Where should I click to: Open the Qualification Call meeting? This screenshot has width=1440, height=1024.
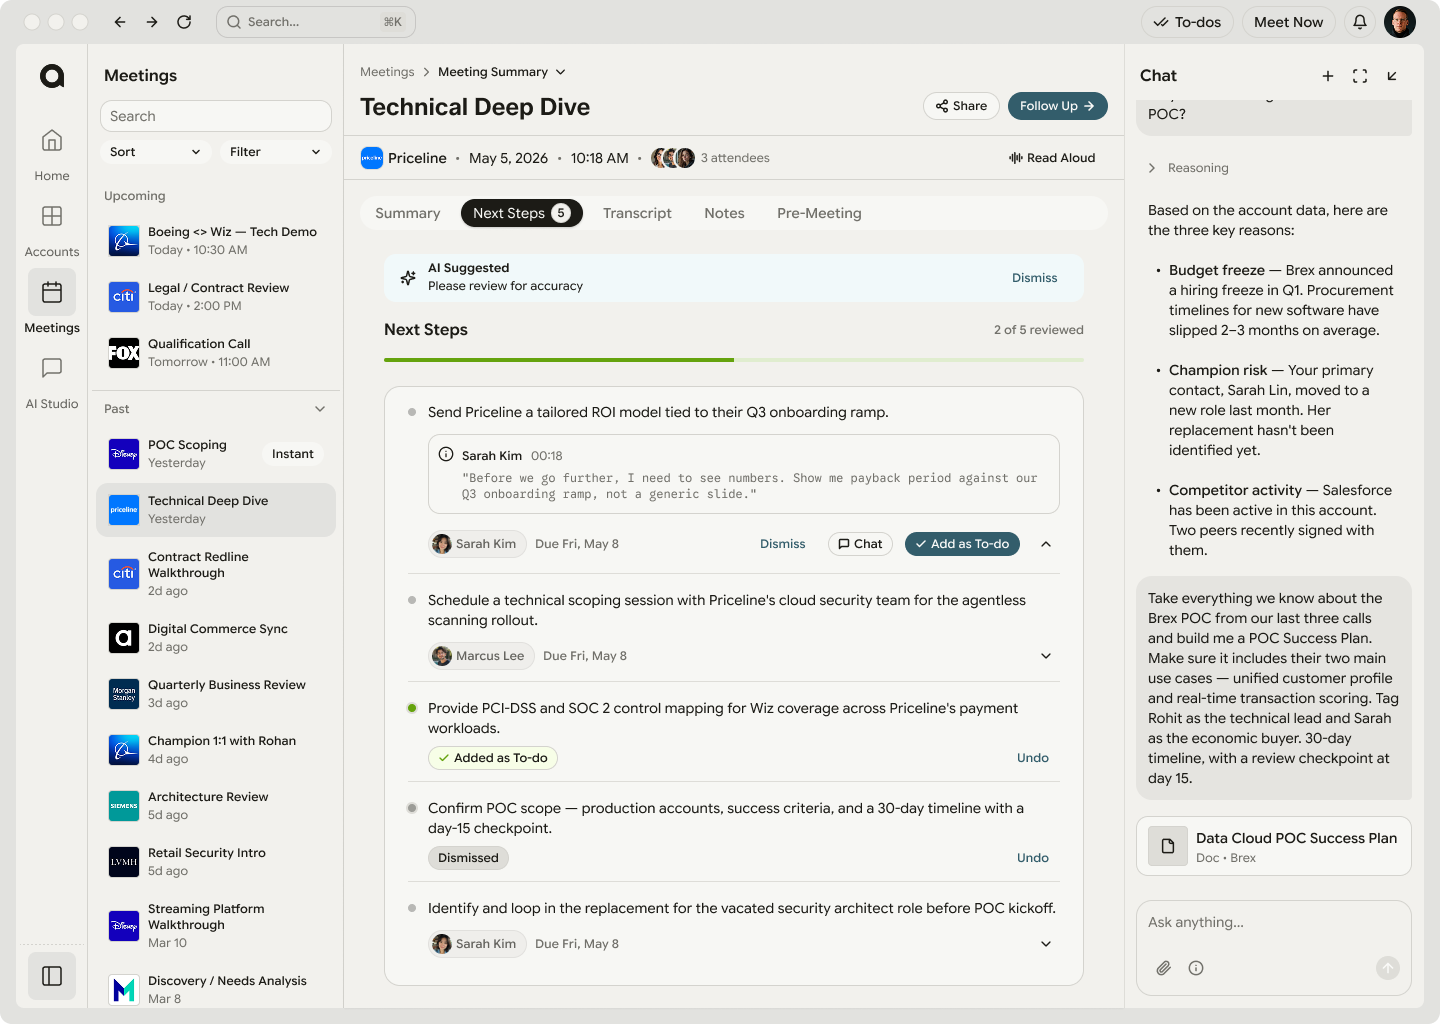coord(216,352)
